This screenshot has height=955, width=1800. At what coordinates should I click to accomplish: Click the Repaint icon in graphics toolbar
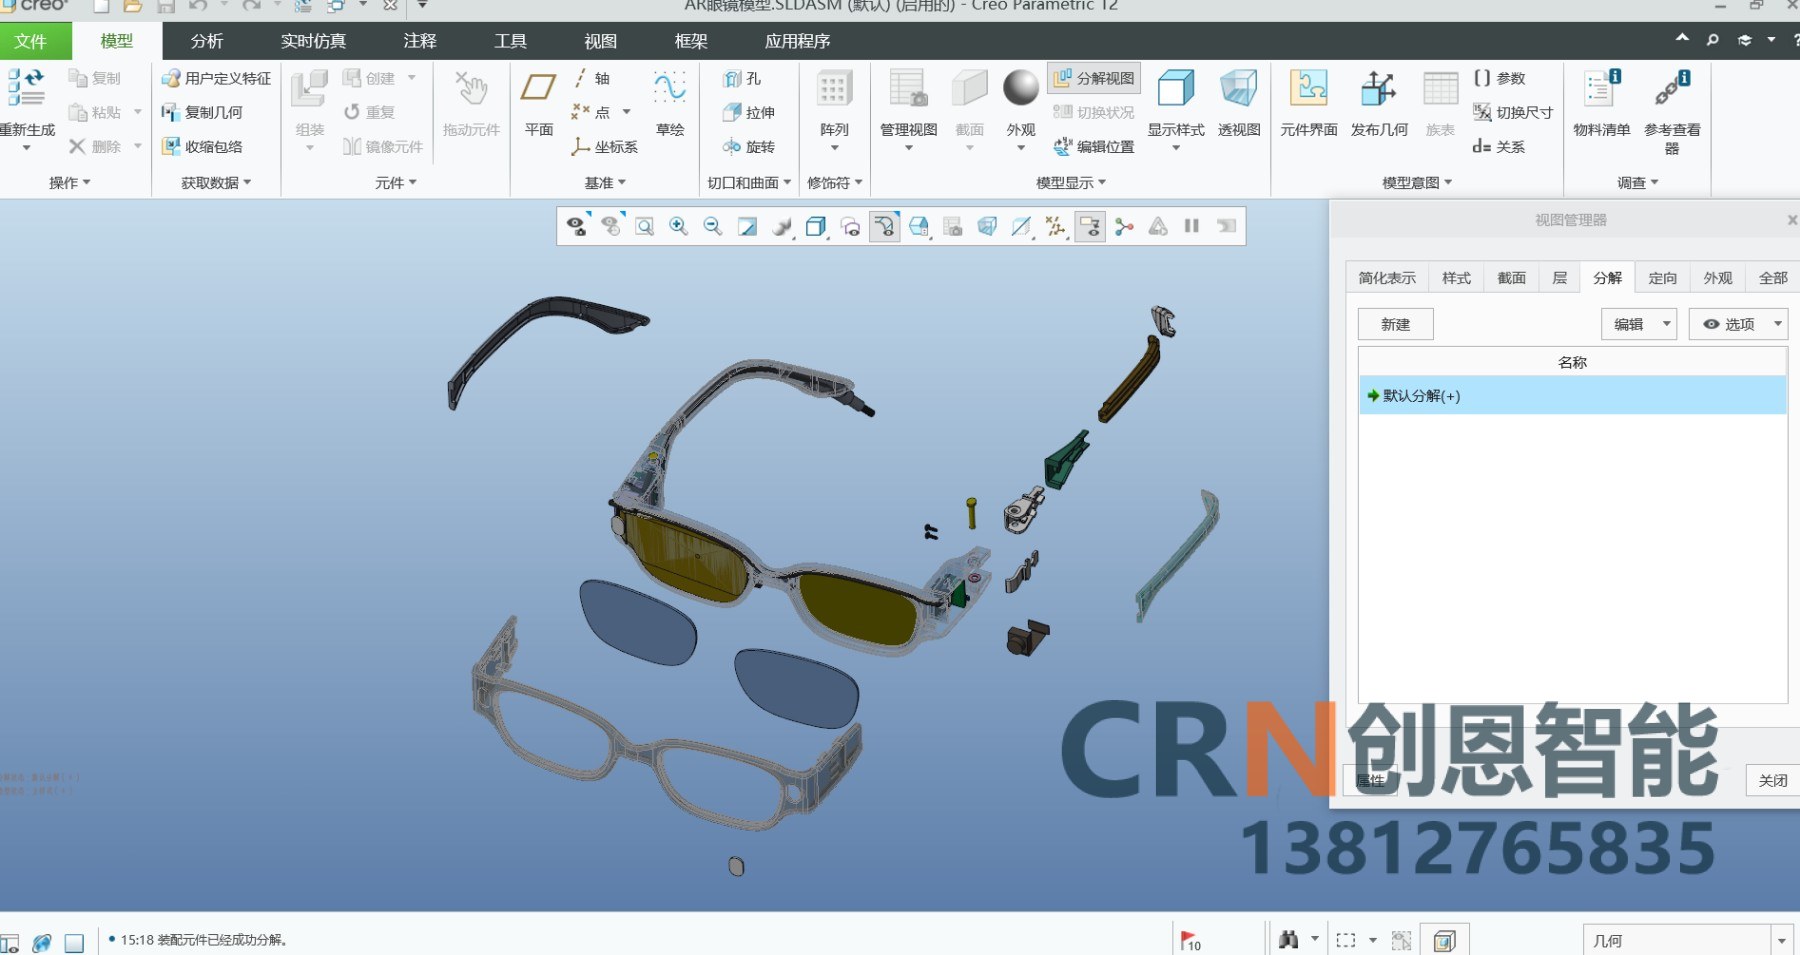click(746, 226)
